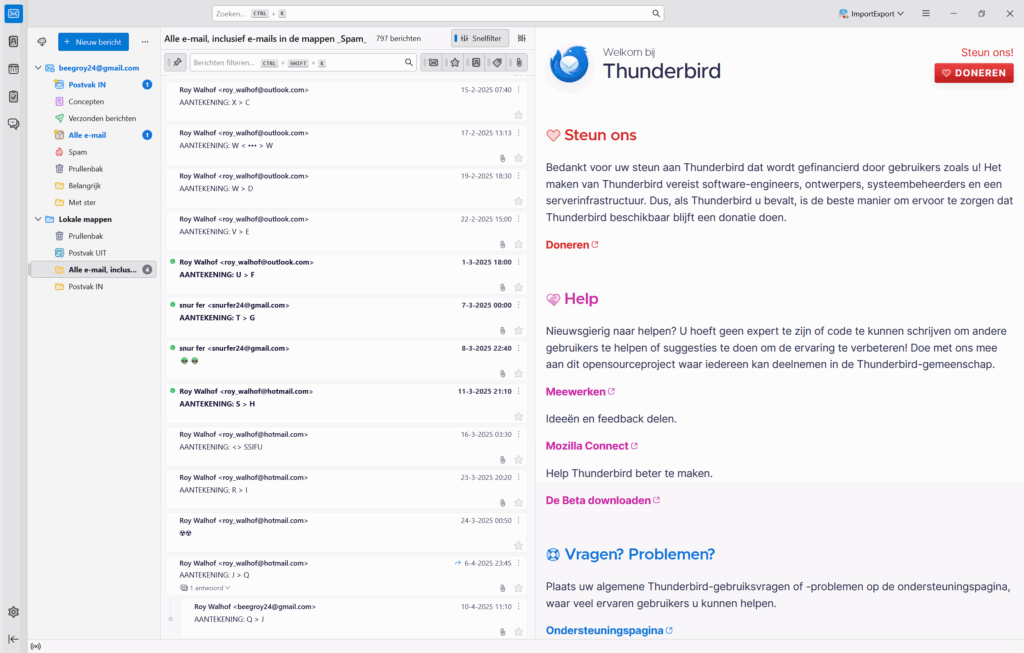This screenshot has height=653, width=1024.
Task: Select the Spam folder
Action: point(91,152)
